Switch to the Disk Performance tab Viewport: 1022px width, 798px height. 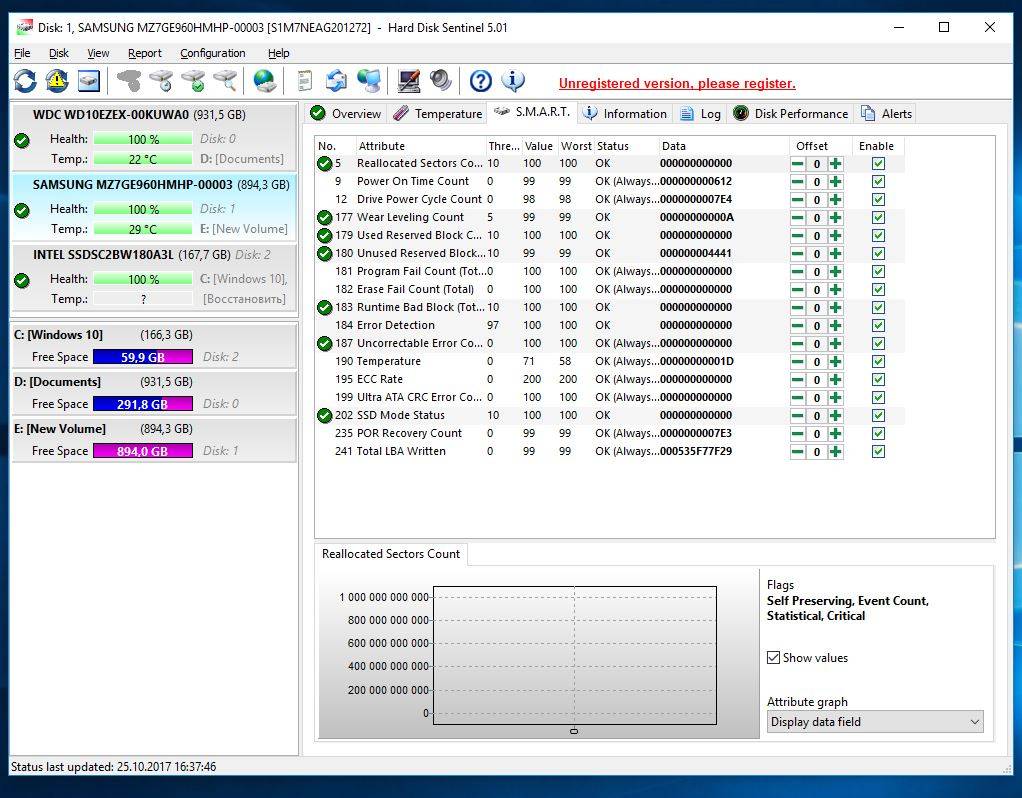pos(791,113)
